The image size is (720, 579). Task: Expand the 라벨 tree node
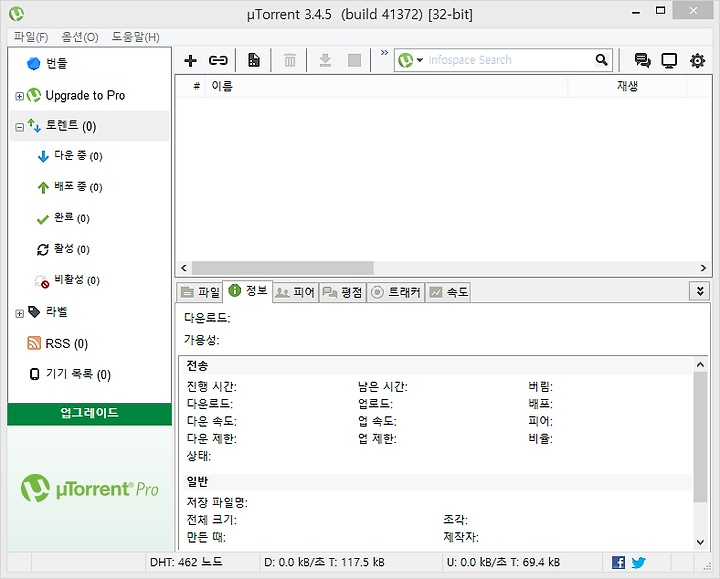point(19,314)
